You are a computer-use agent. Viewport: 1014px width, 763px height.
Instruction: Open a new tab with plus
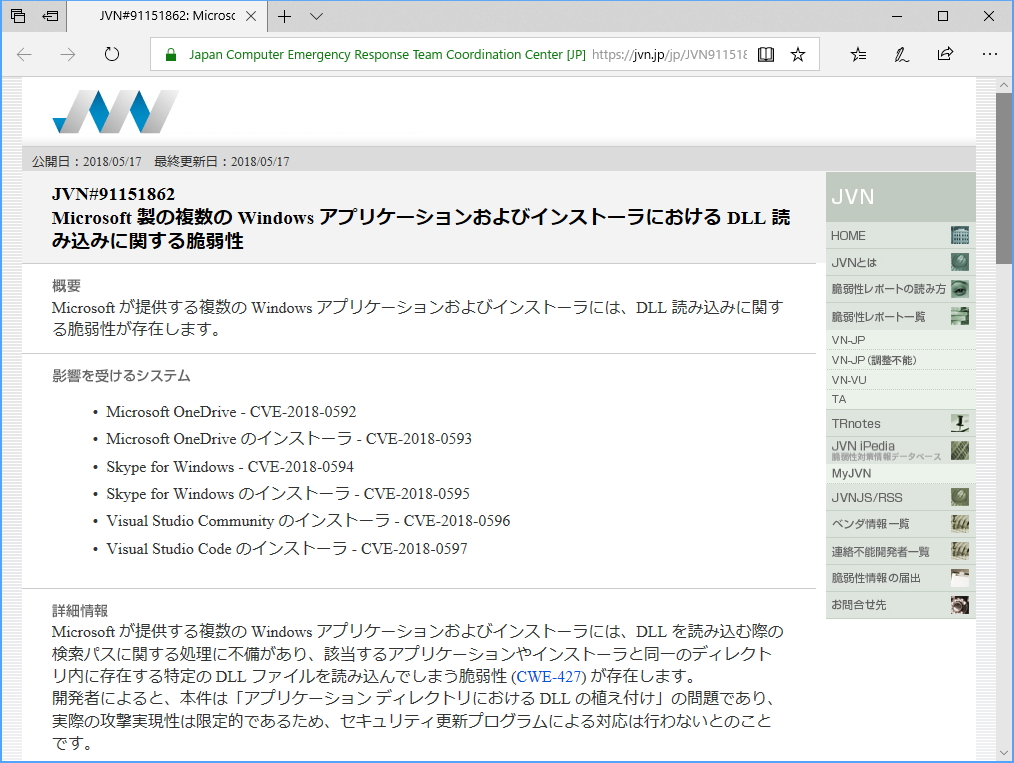(x=285, y=16)
